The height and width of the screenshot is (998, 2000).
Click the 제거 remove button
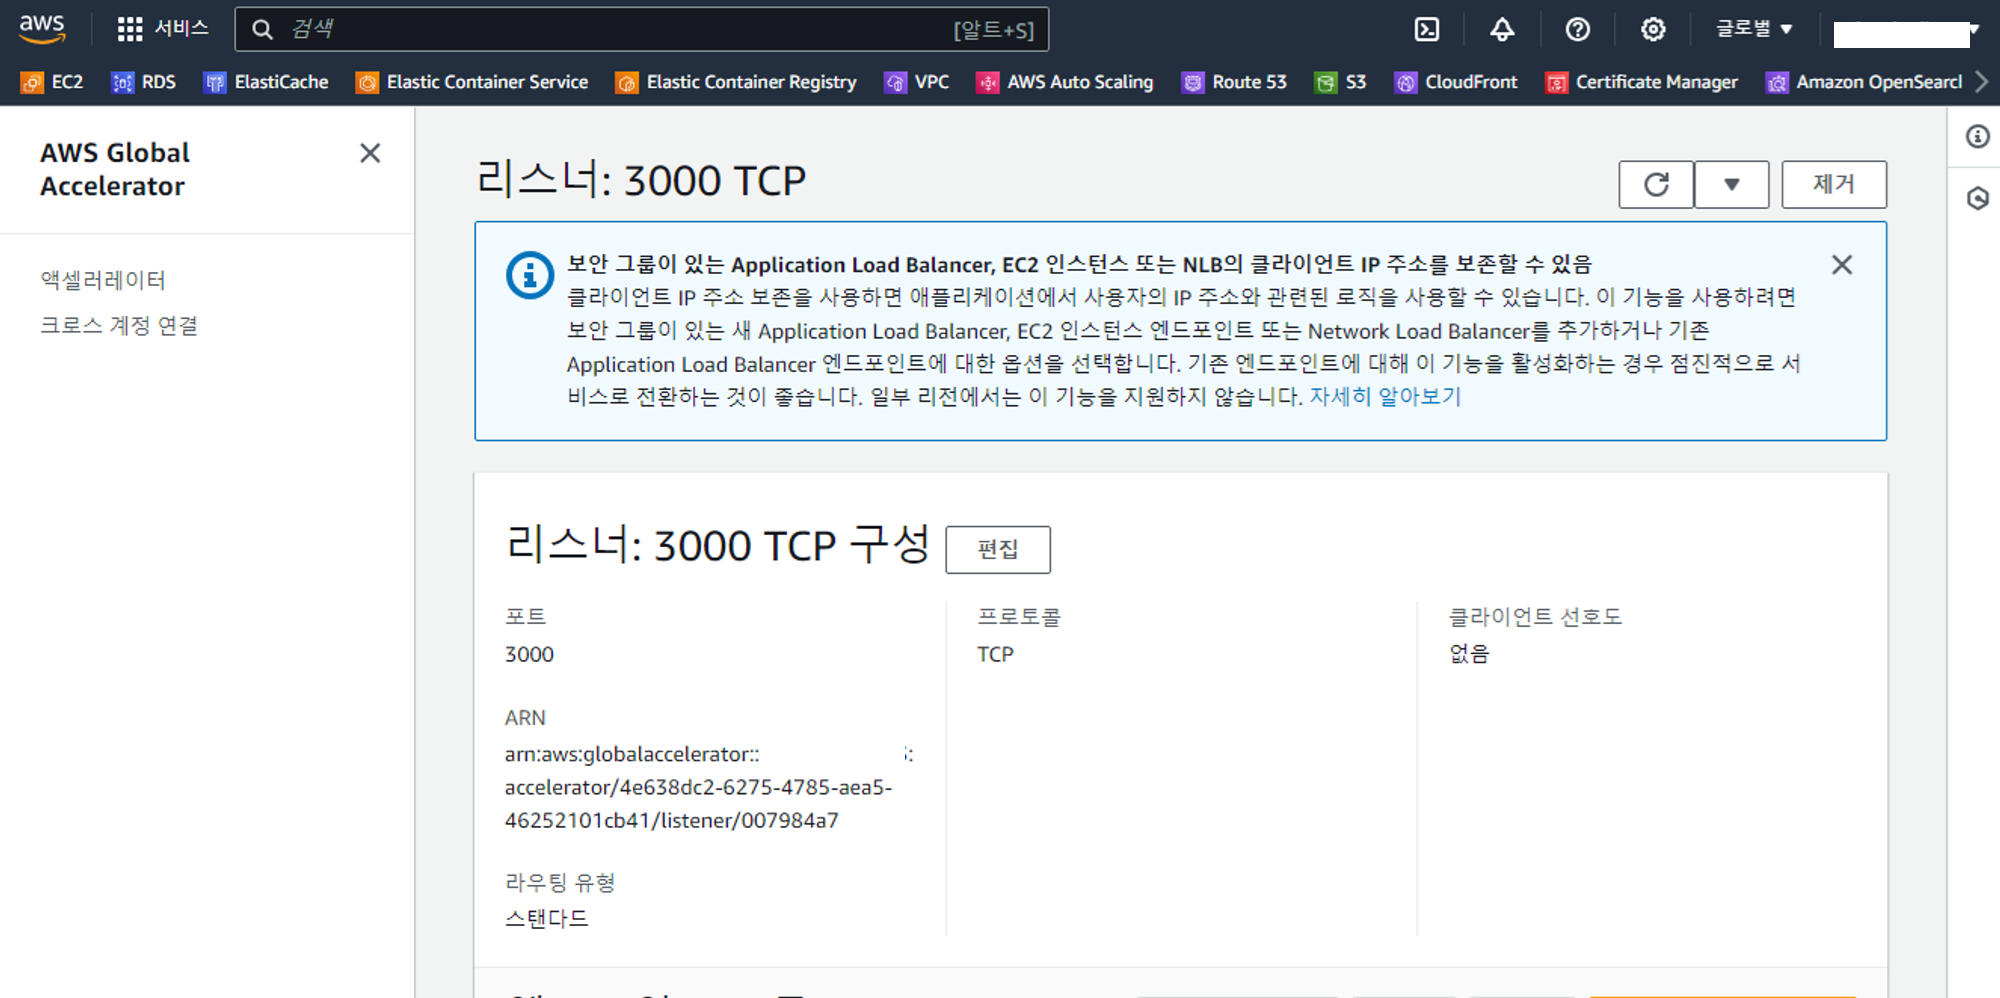(x=1834, y=184)
